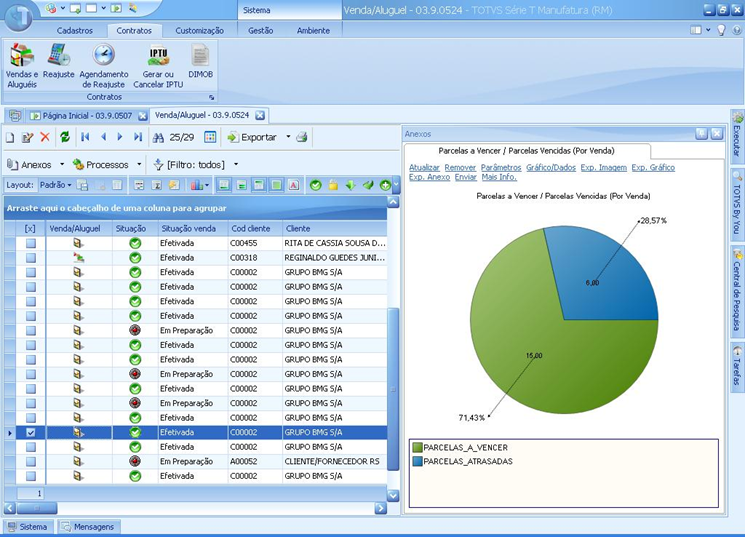Image resolution: width=745 pixels, height=537 pixels.
Task: Click the red A text formatting icon
Action: (294, 185)
